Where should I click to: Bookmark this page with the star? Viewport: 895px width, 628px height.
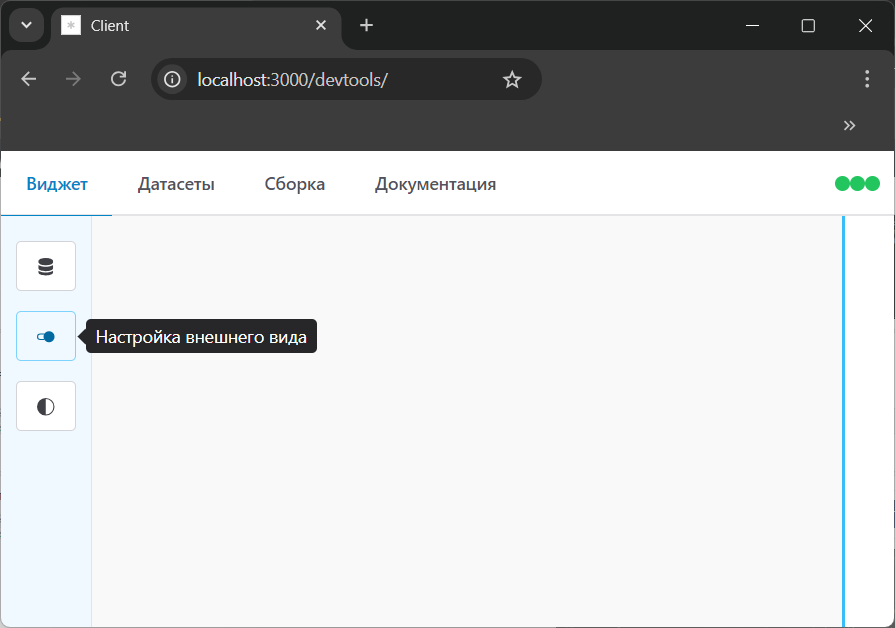point(512,79)
